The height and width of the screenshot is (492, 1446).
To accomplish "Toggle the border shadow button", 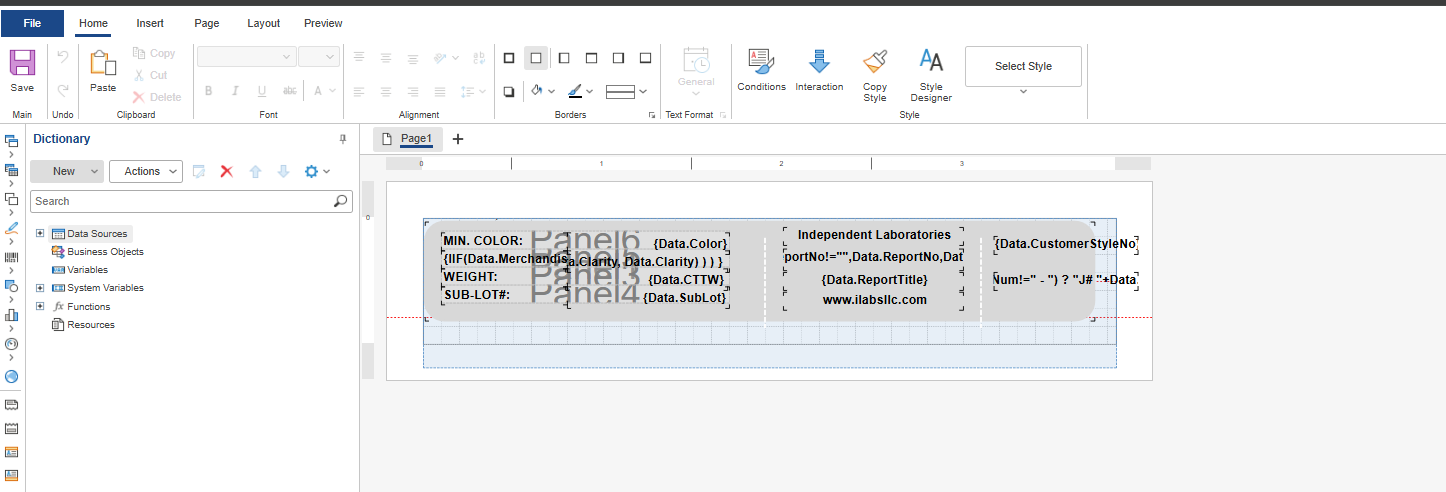I will (x=509, y=91).
